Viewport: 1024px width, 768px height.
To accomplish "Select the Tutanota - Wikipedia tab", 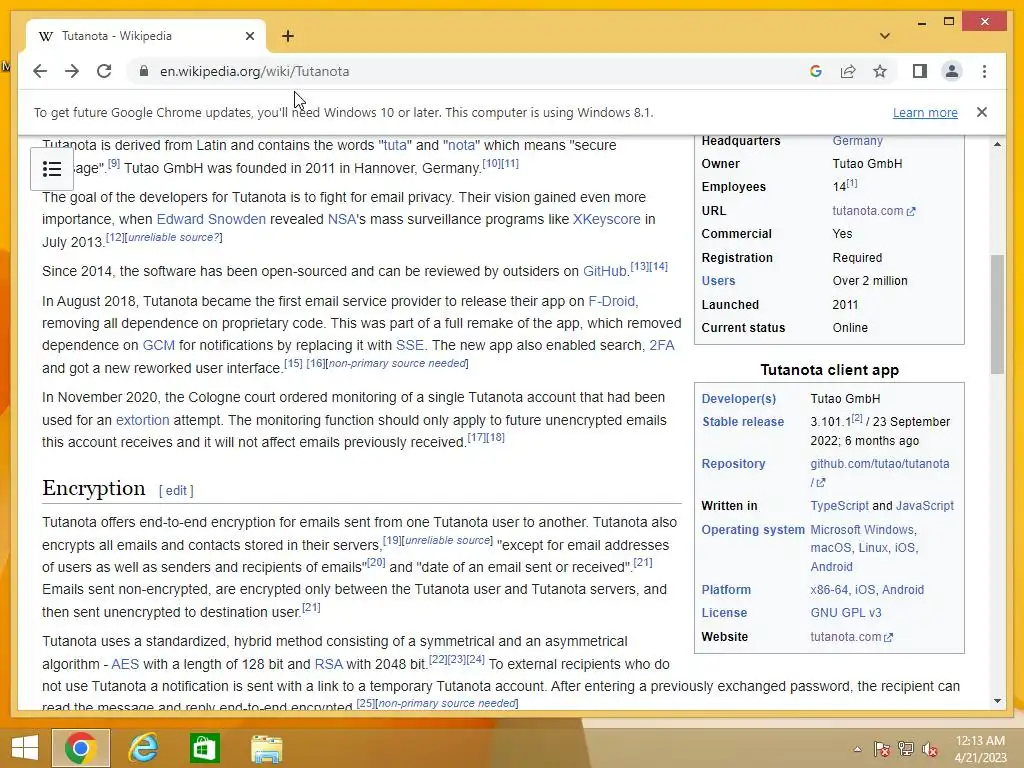I will (146, 36).
